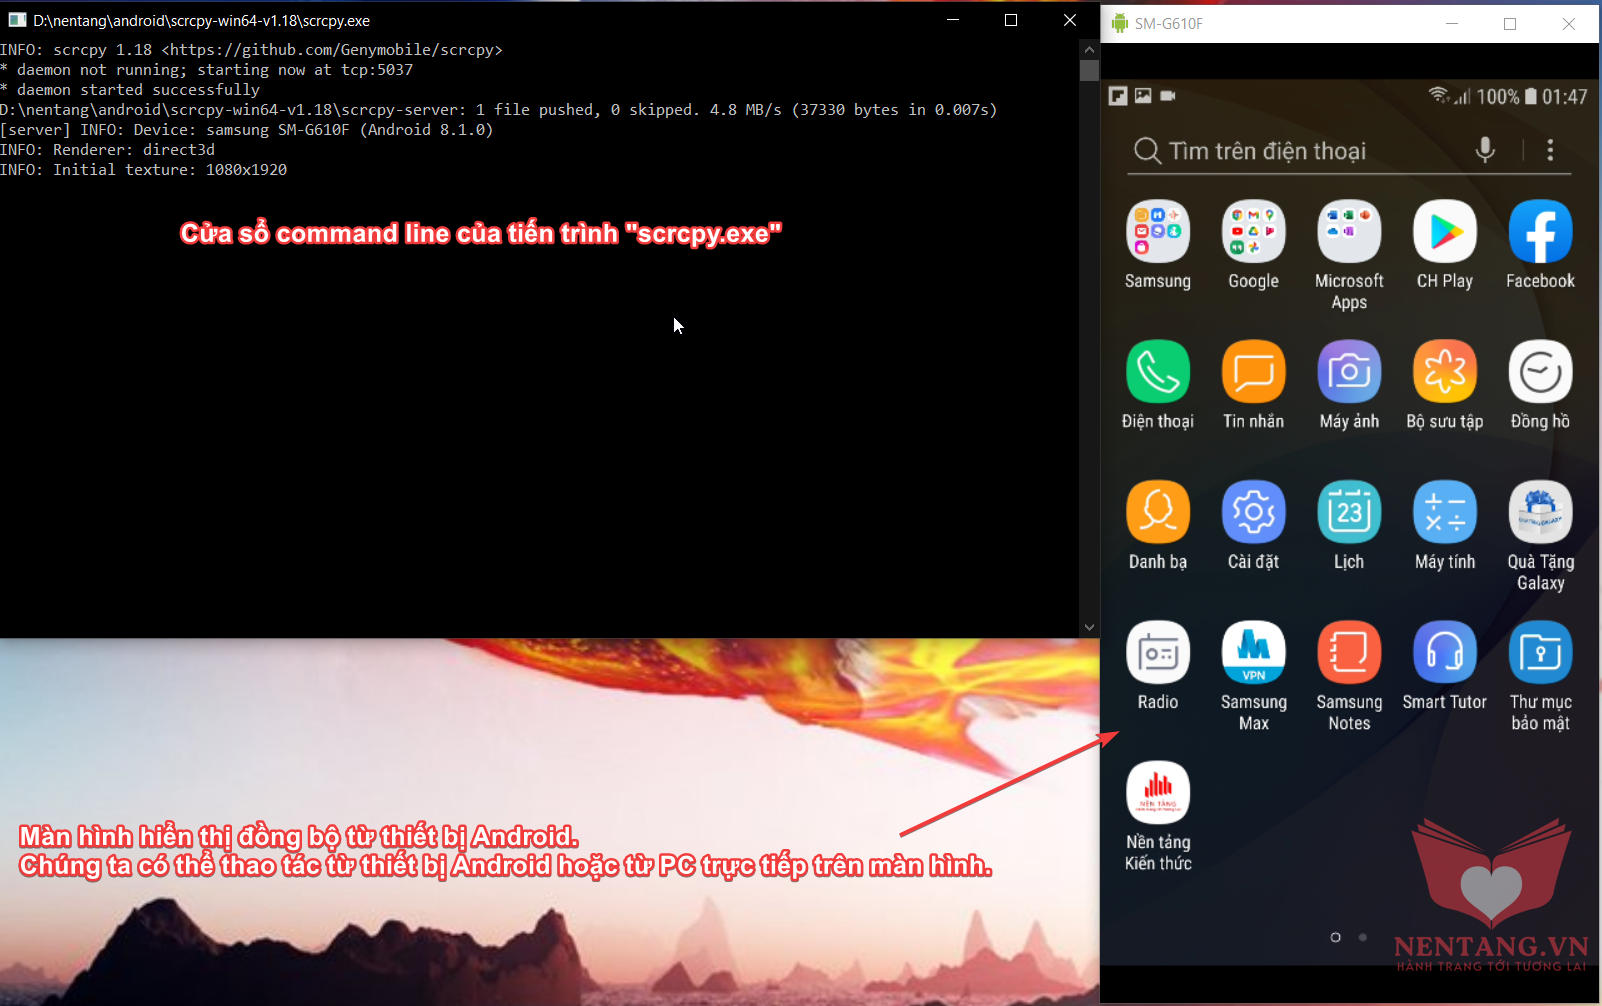Open the Máy tính calculator app

click(1444, 512)
